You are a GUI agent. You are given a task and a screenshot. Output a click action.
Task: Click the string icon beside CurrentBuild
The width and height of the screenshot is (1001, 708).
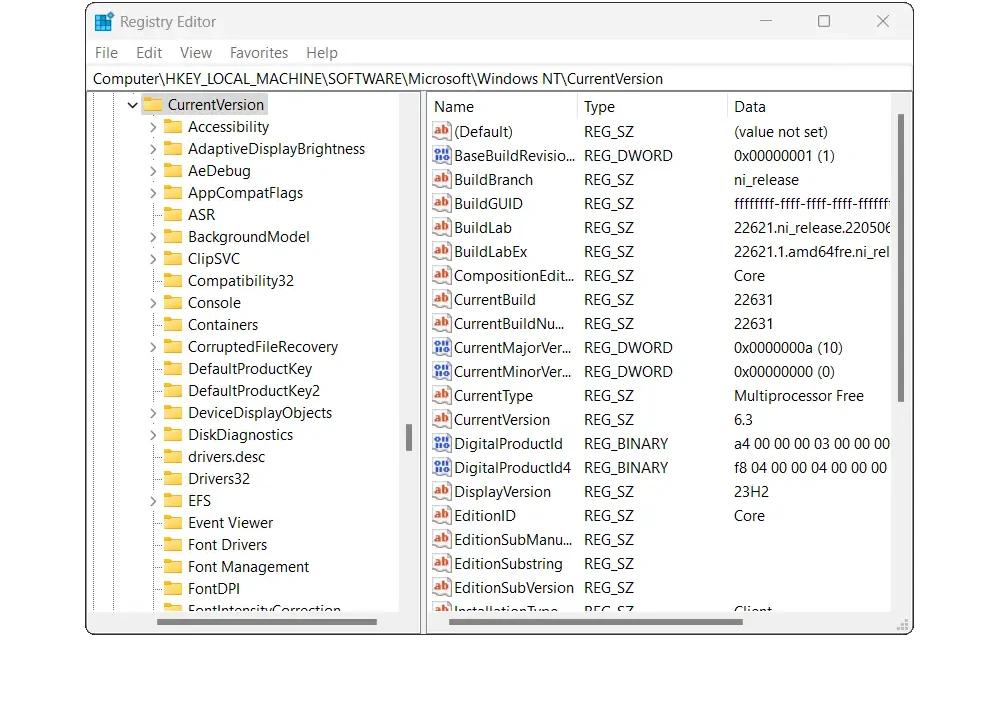point(441,299)
